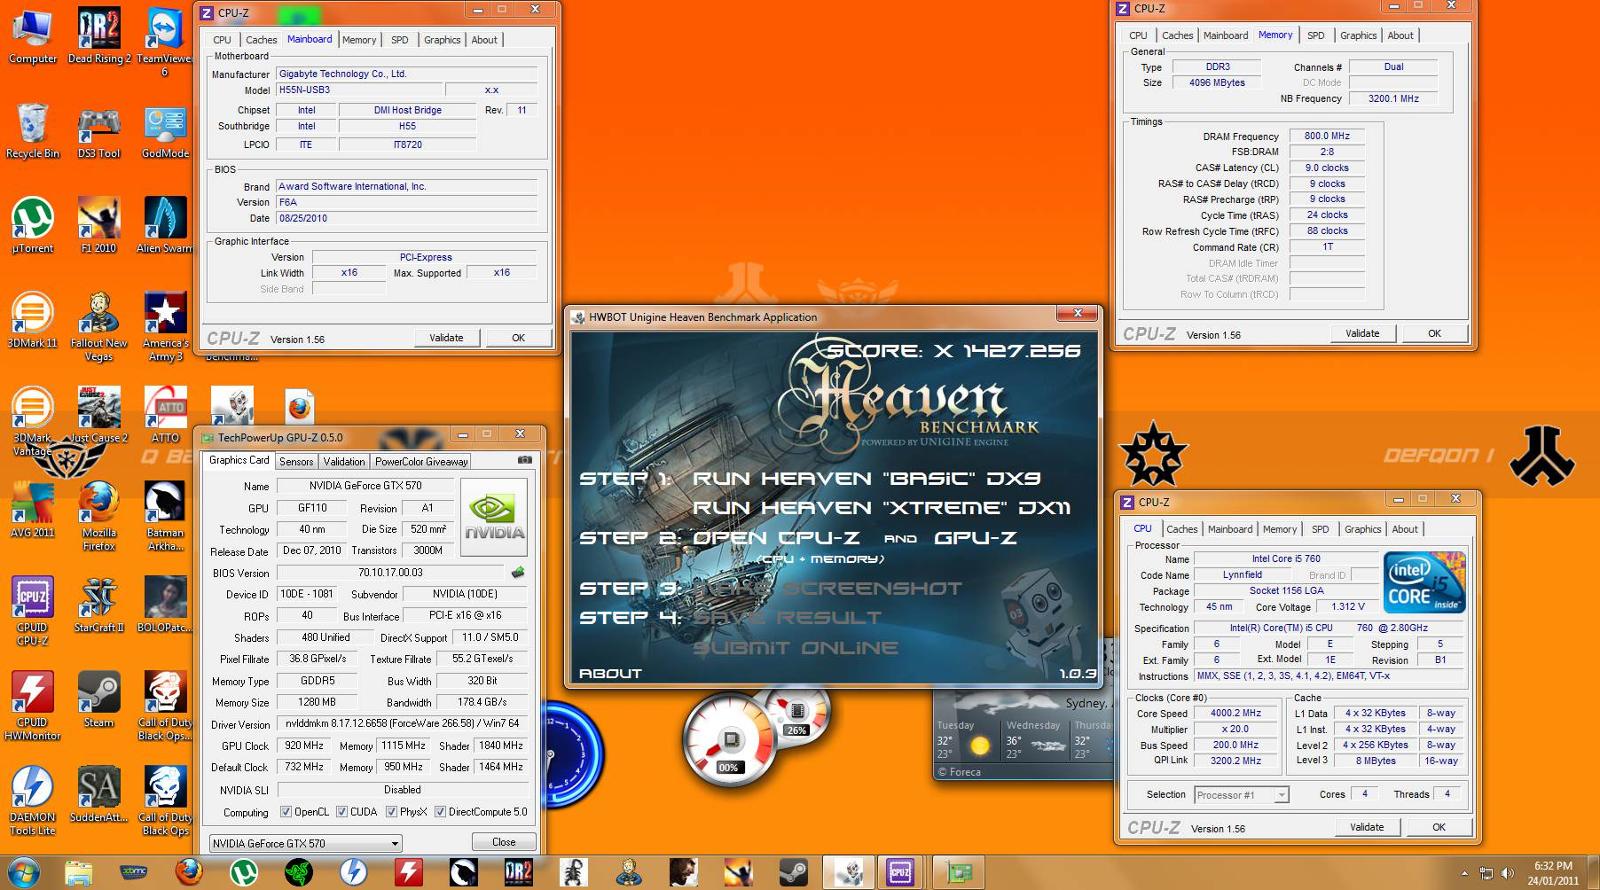Click the Intel Core i5 logo in CPU-Z
This screenshot has height=890, width=1600.
point(1425,582)
